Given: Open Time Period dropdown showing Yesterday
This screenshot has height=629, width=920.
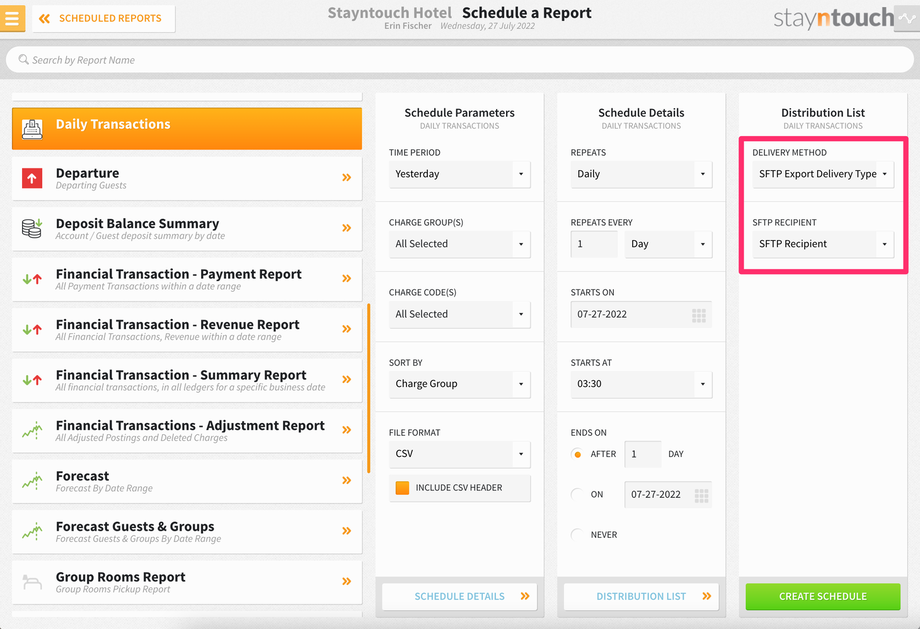Looking at the screenshot, I should click(459, 174).
